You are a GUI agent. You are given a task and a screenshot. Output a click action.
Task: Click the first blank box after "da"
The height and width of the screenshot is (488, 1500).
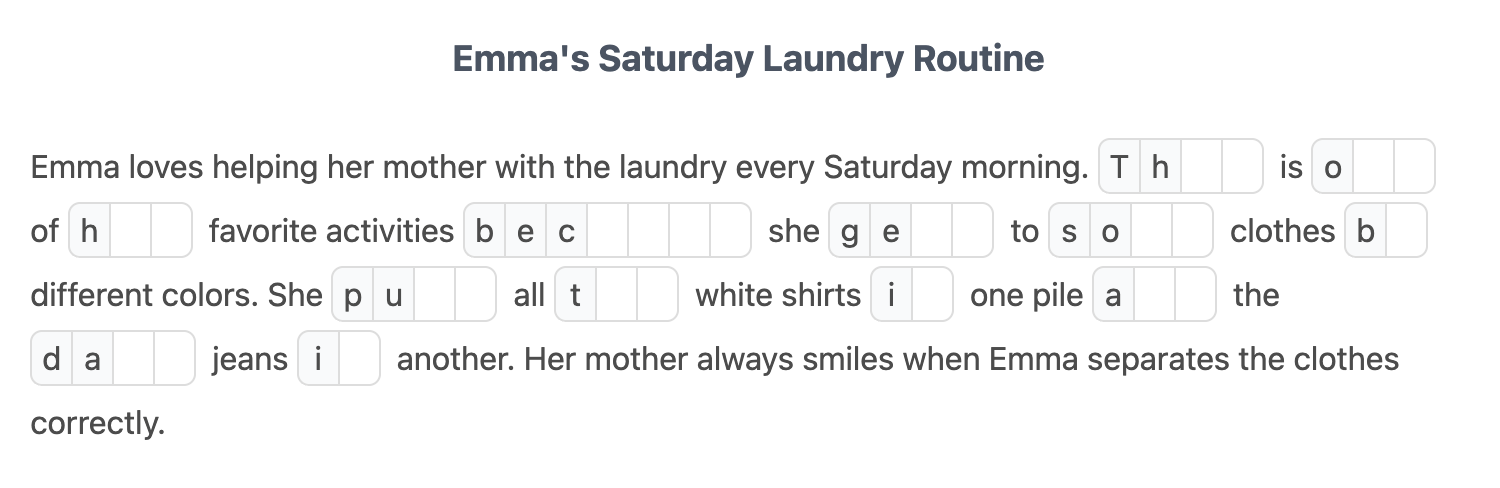pyautogui.click(x=133, y=359)
